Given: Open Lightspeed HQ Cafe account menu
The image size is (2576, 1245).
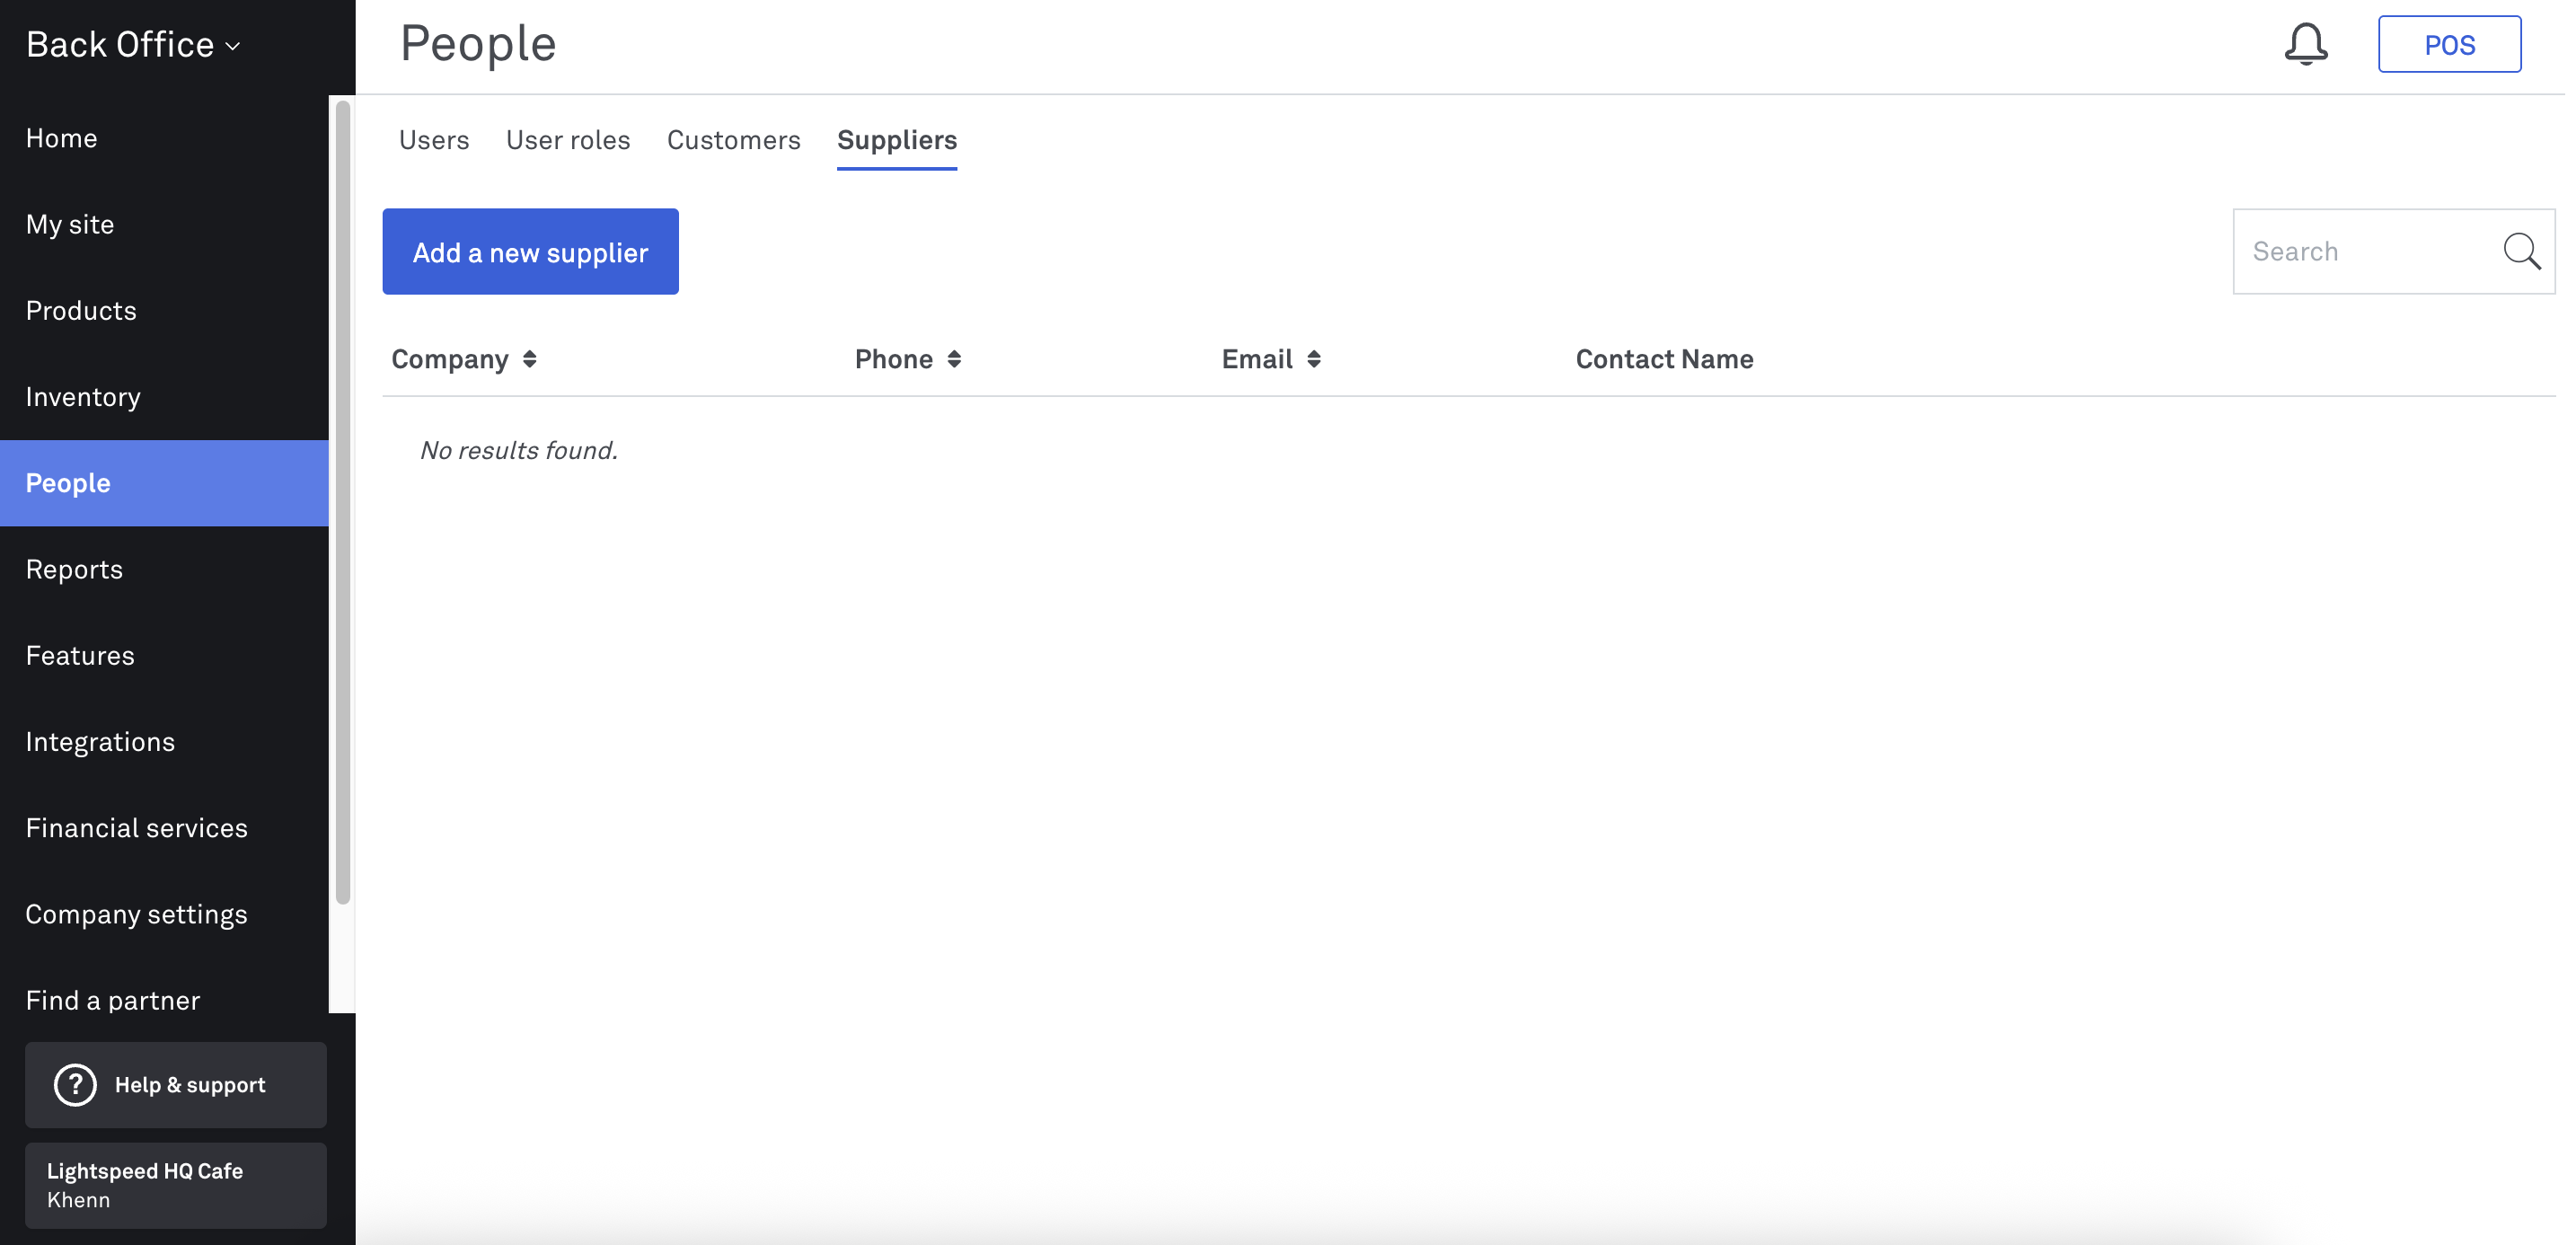Looking at the screenshot, I should click(176, 1185).
